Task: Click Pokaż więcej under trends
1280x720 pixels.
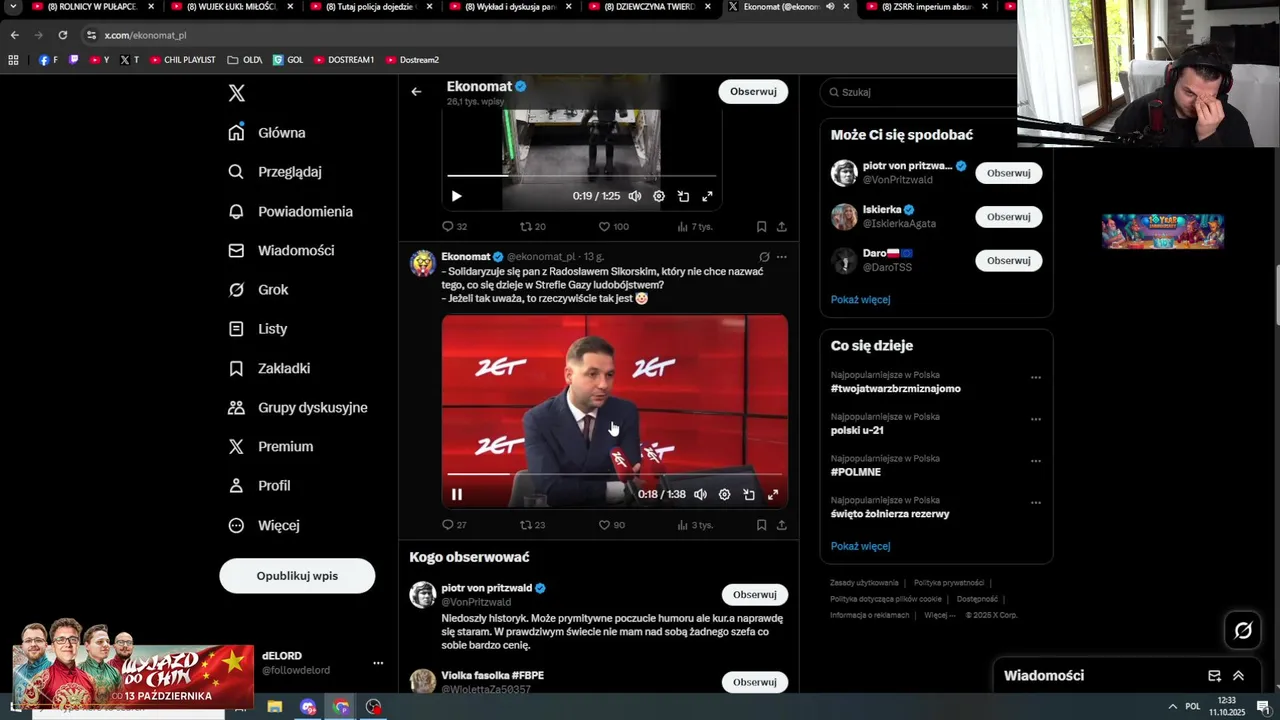Action: (860, 547)
